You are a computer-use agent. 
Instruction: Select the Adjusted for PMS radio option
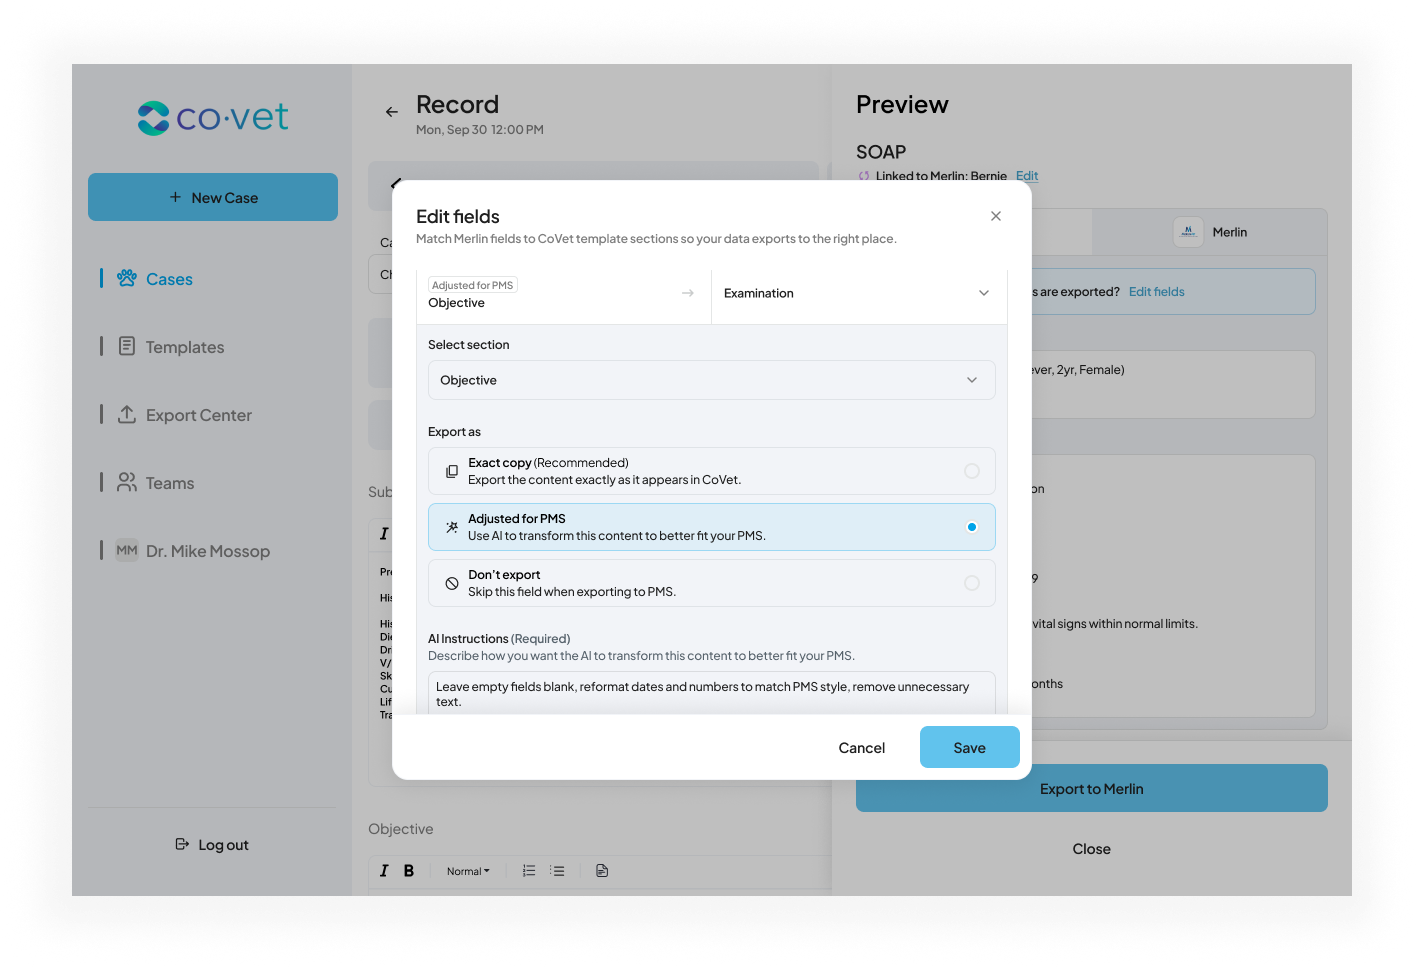click(x=972, y=527)
